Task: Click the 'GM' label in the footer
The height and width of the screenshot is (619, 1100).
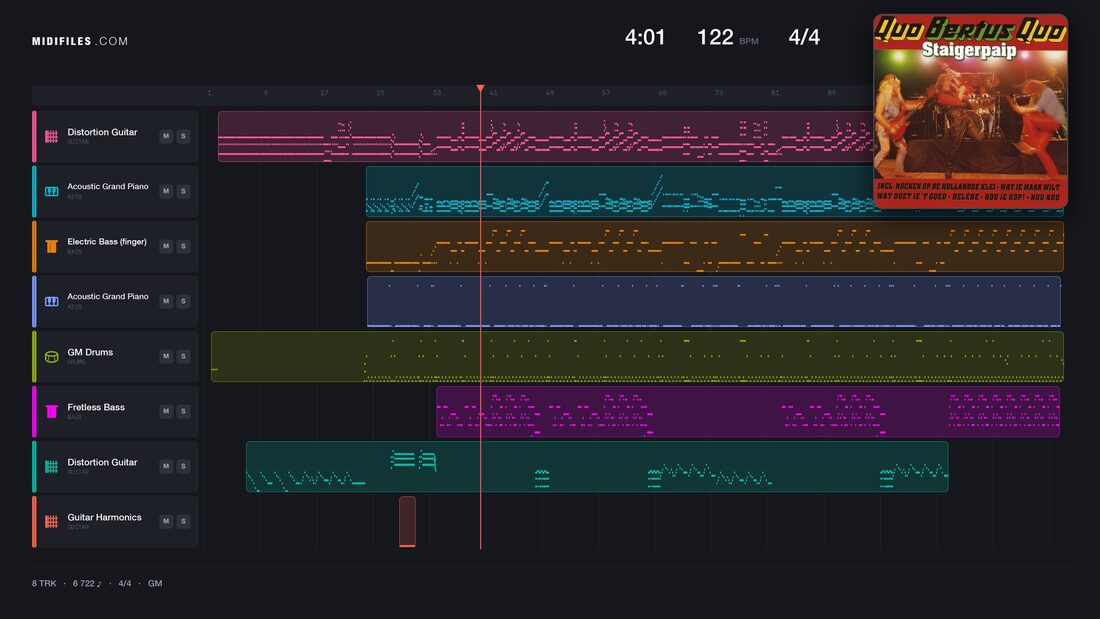Action: [155, 583]
